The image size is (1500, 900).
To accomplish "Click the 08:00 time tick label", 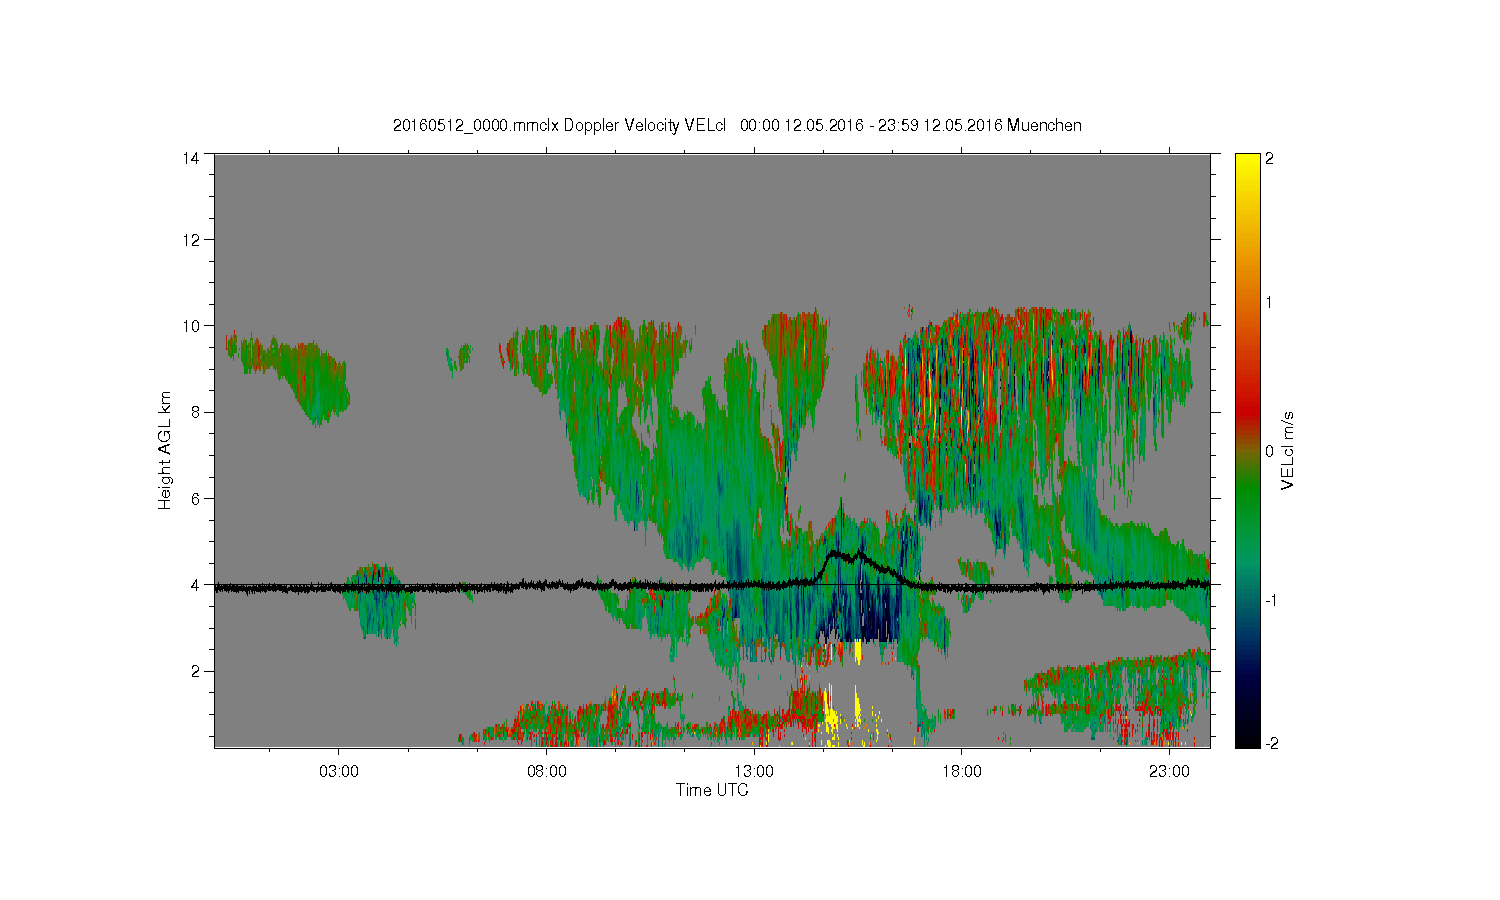I will 547,771.
